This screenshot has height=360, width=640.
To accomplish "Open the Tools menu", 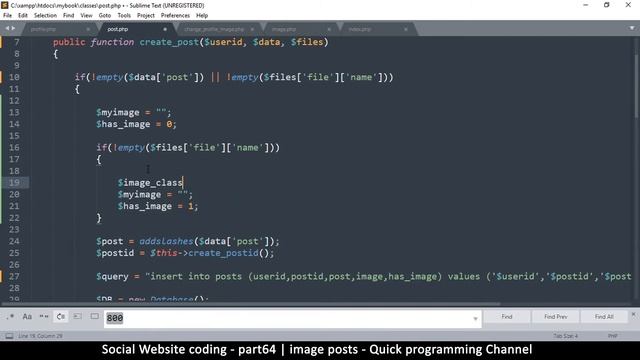I will (124, 16).
